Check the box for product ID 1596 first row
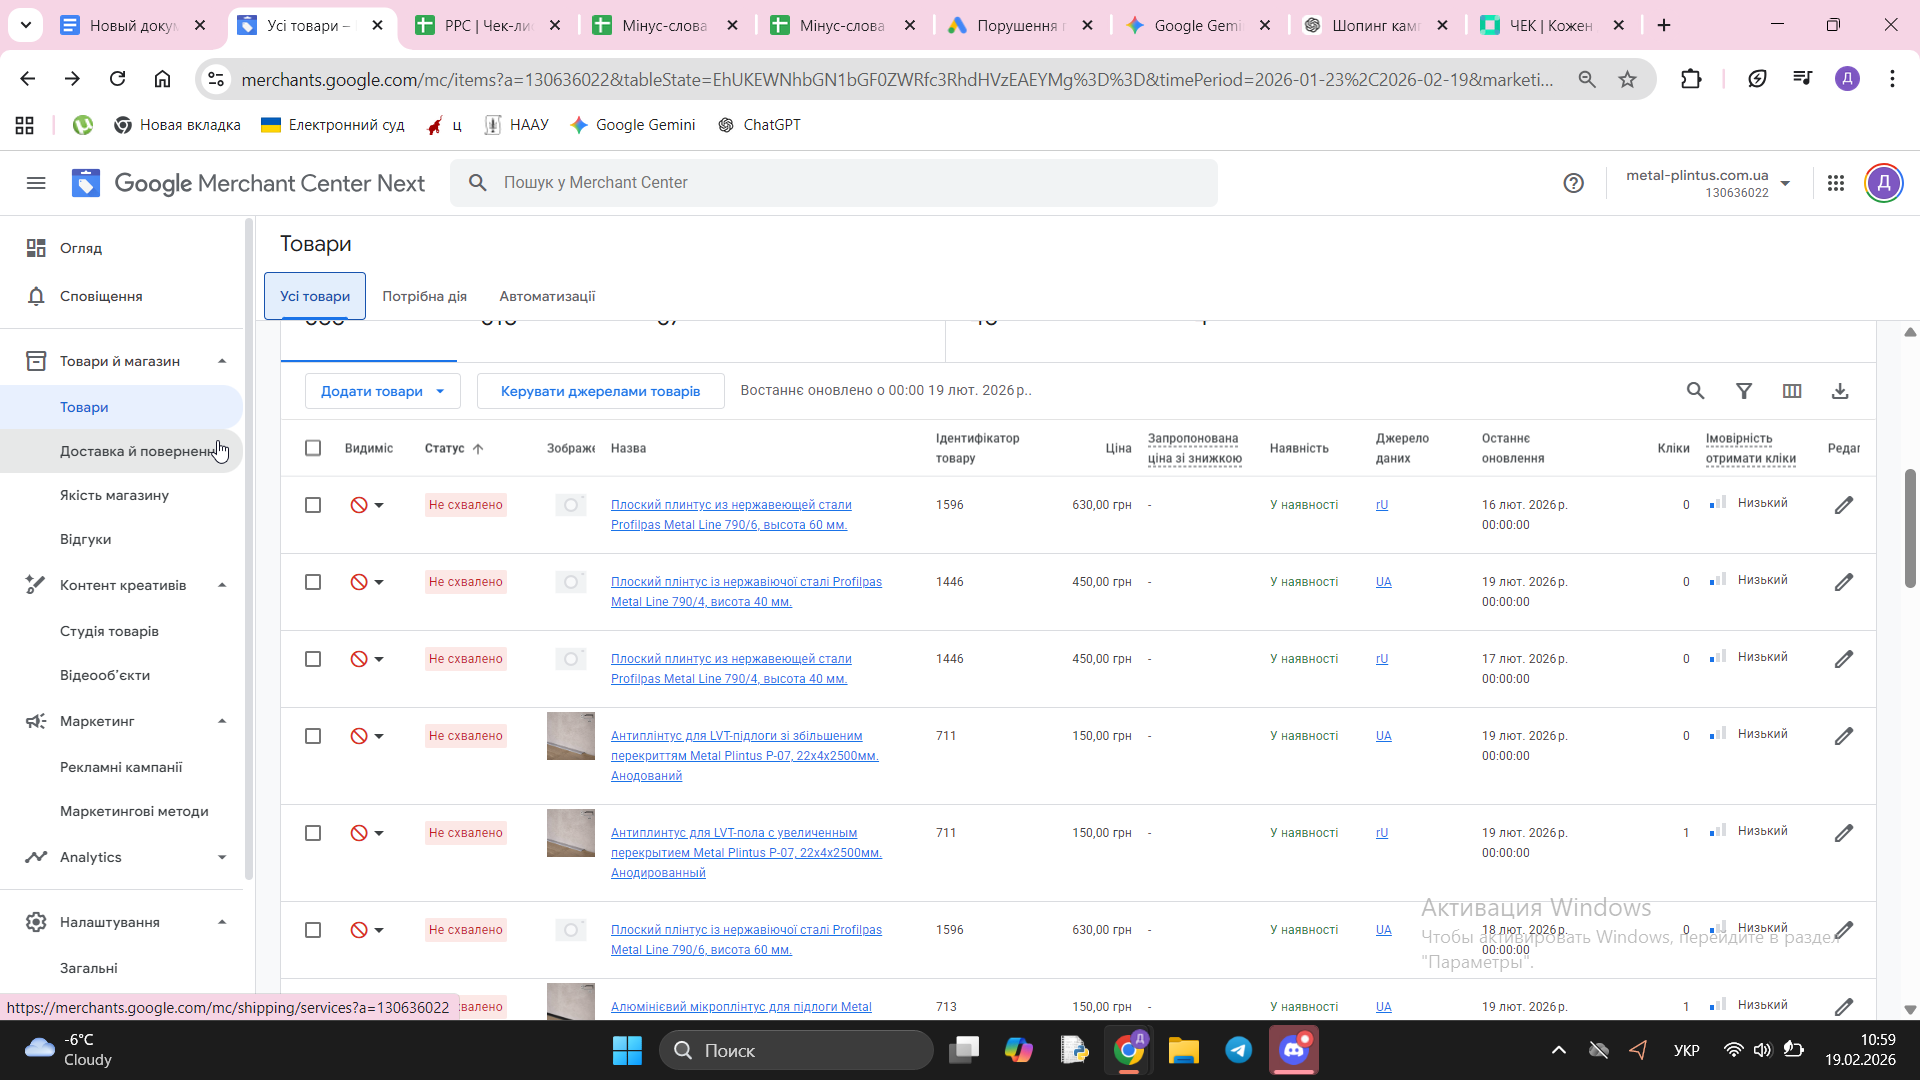This screenshot has width=1920, height=1080. pos(313,505)
